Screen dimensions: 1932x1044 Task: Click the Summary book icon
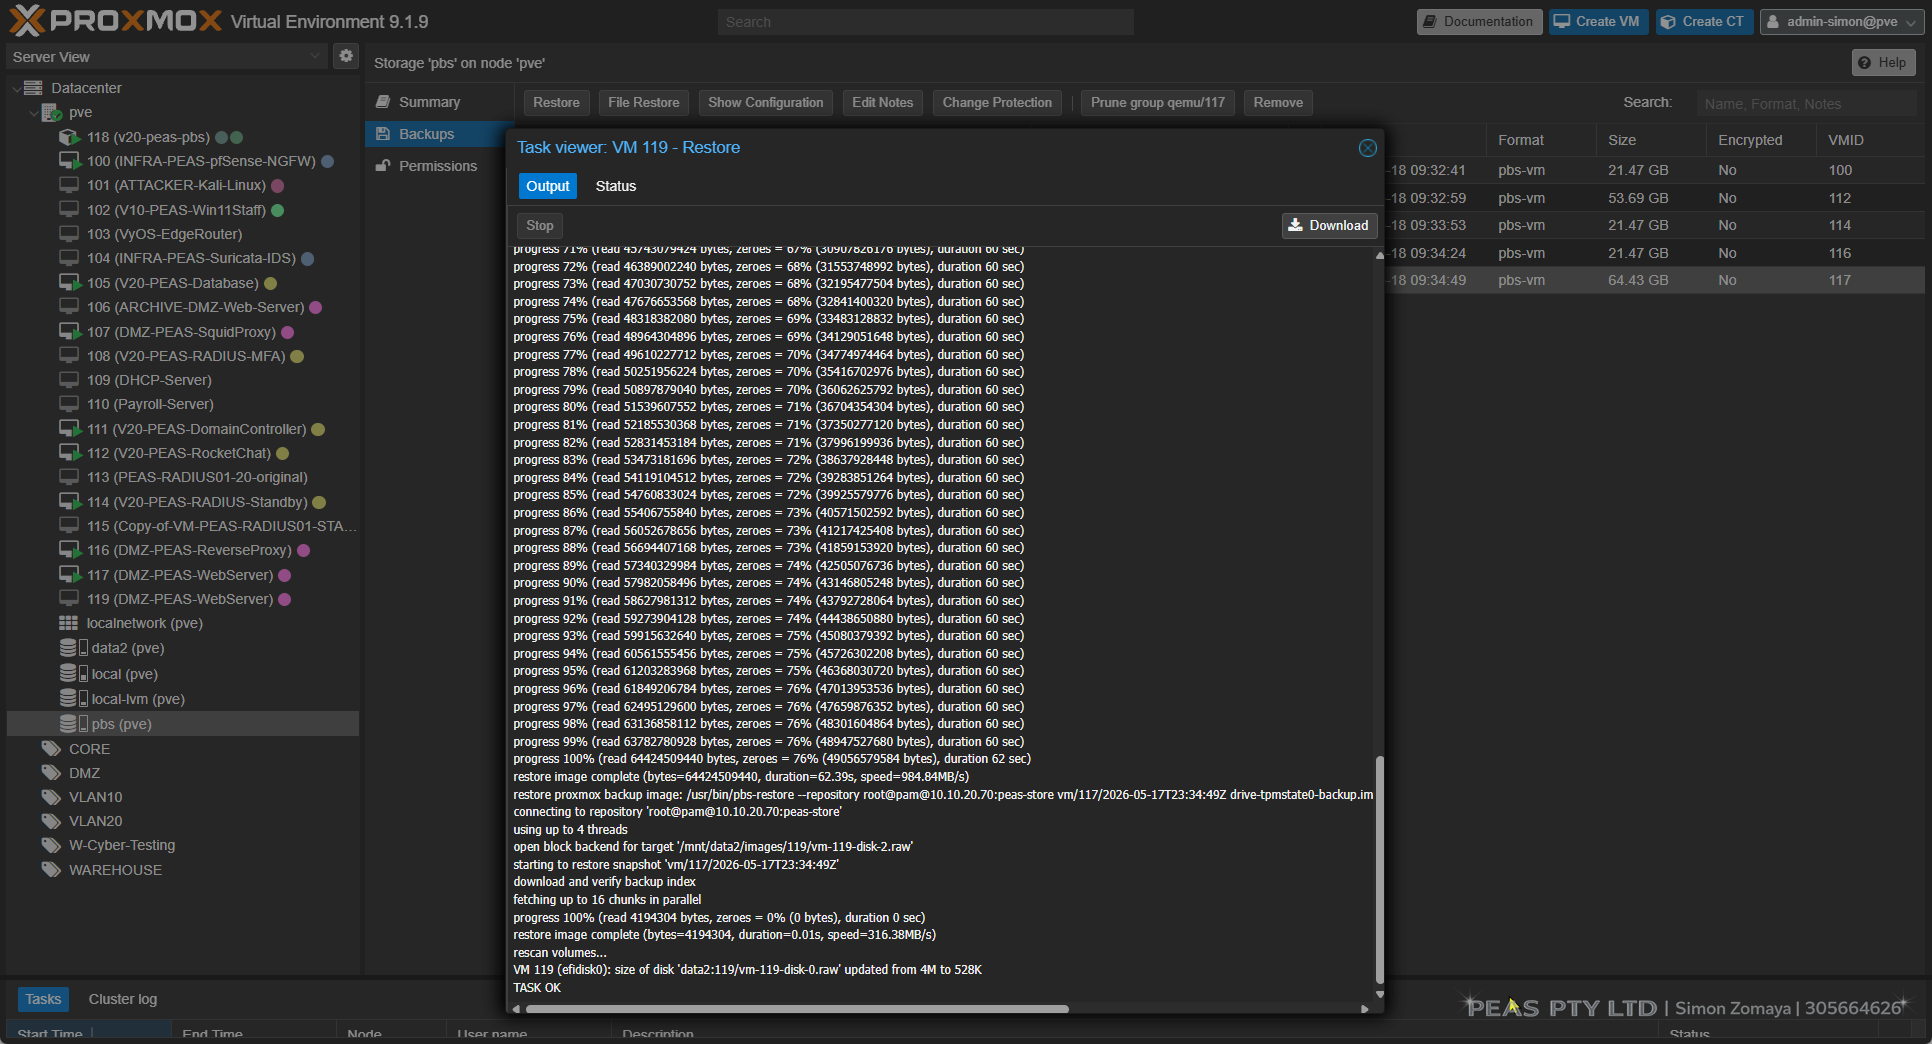[x=383, y=102]
